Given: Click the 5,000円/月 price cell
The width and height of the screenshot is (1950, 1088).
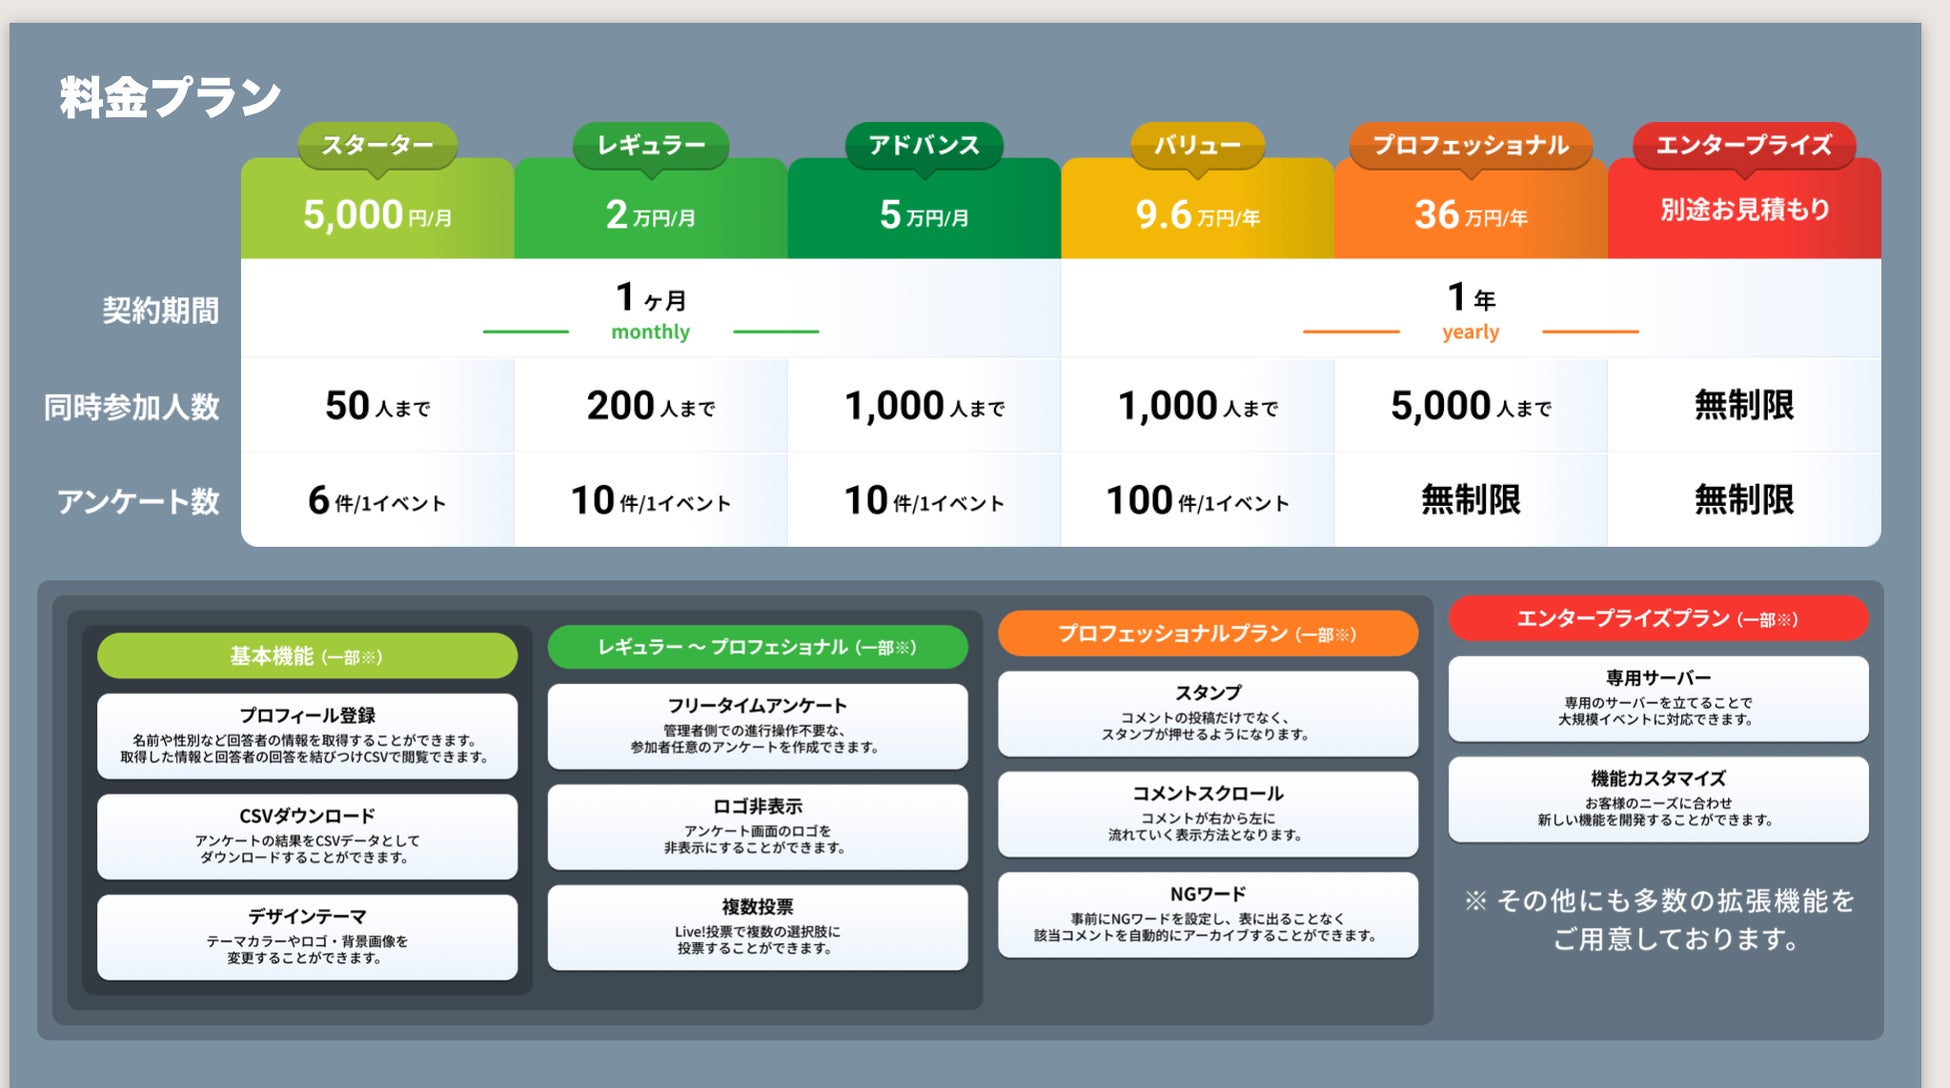Looking at the screenshot, I should point(377,214).
